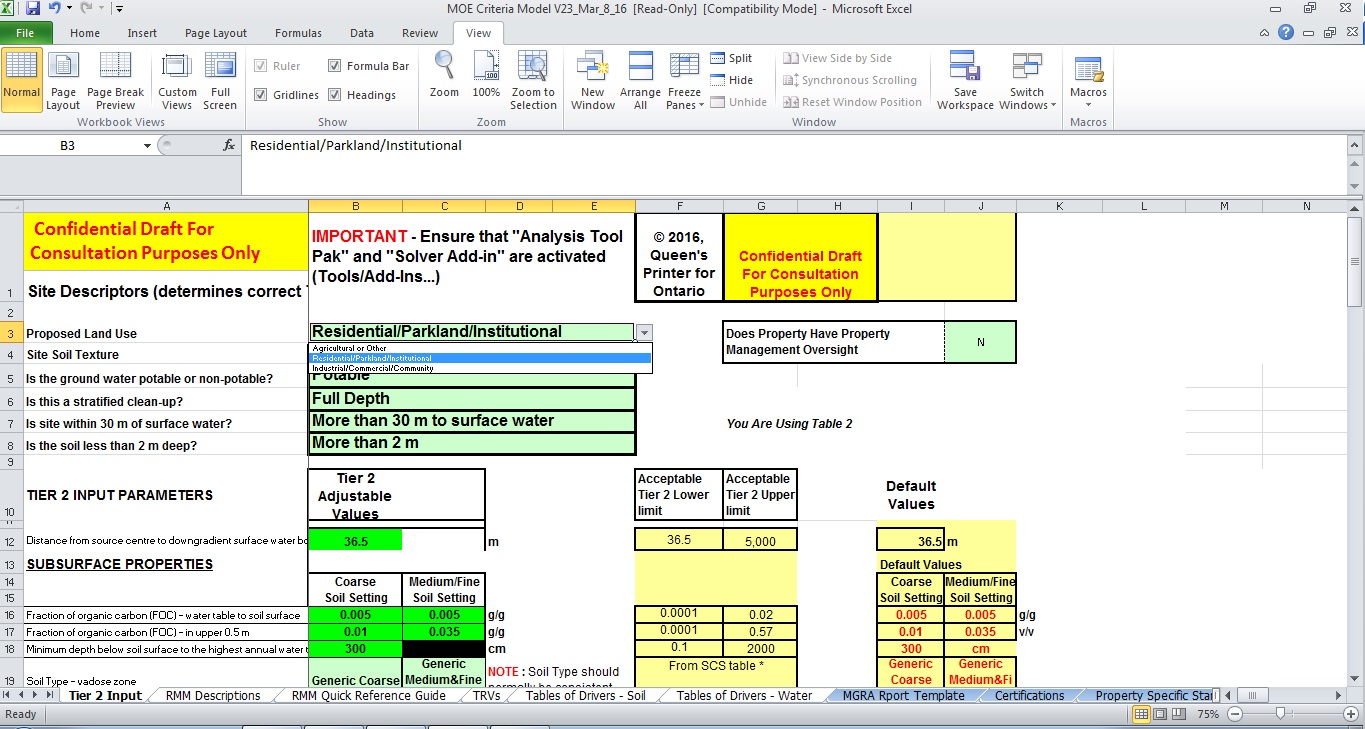This screenshot has height=729, width=1365.
Task: Click the zoom slider handle
Action: pyautogui.click(x=1280, y=714)
